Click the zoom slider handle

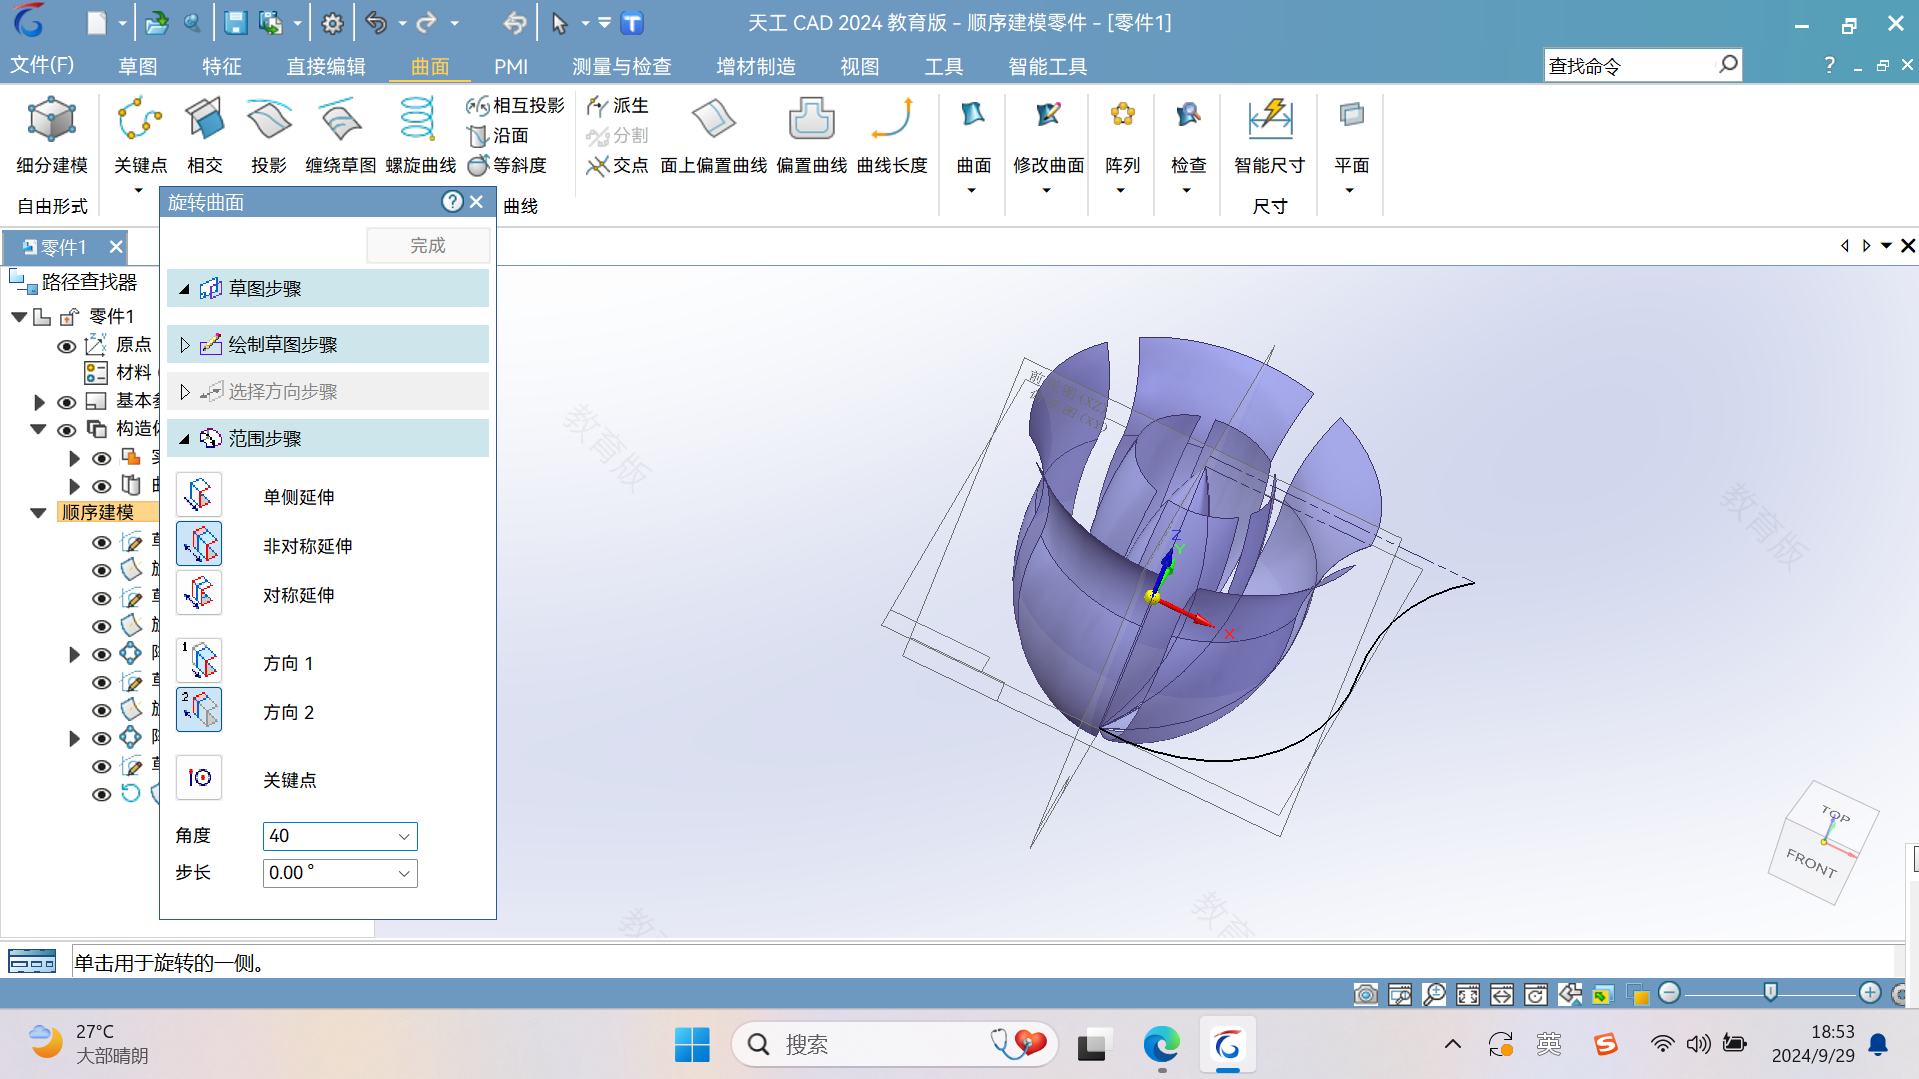1770,993
